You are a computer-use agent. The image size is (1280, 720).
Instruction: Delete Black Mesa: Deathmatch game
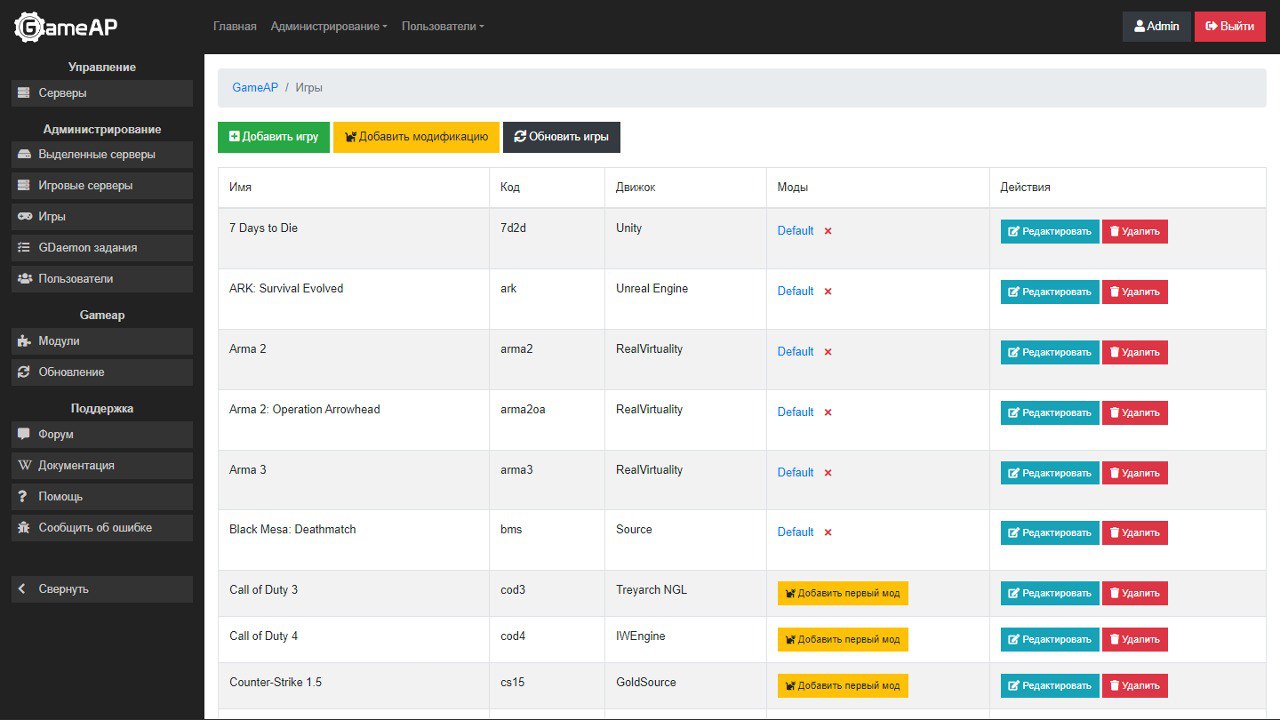(x=1135, y=533)
